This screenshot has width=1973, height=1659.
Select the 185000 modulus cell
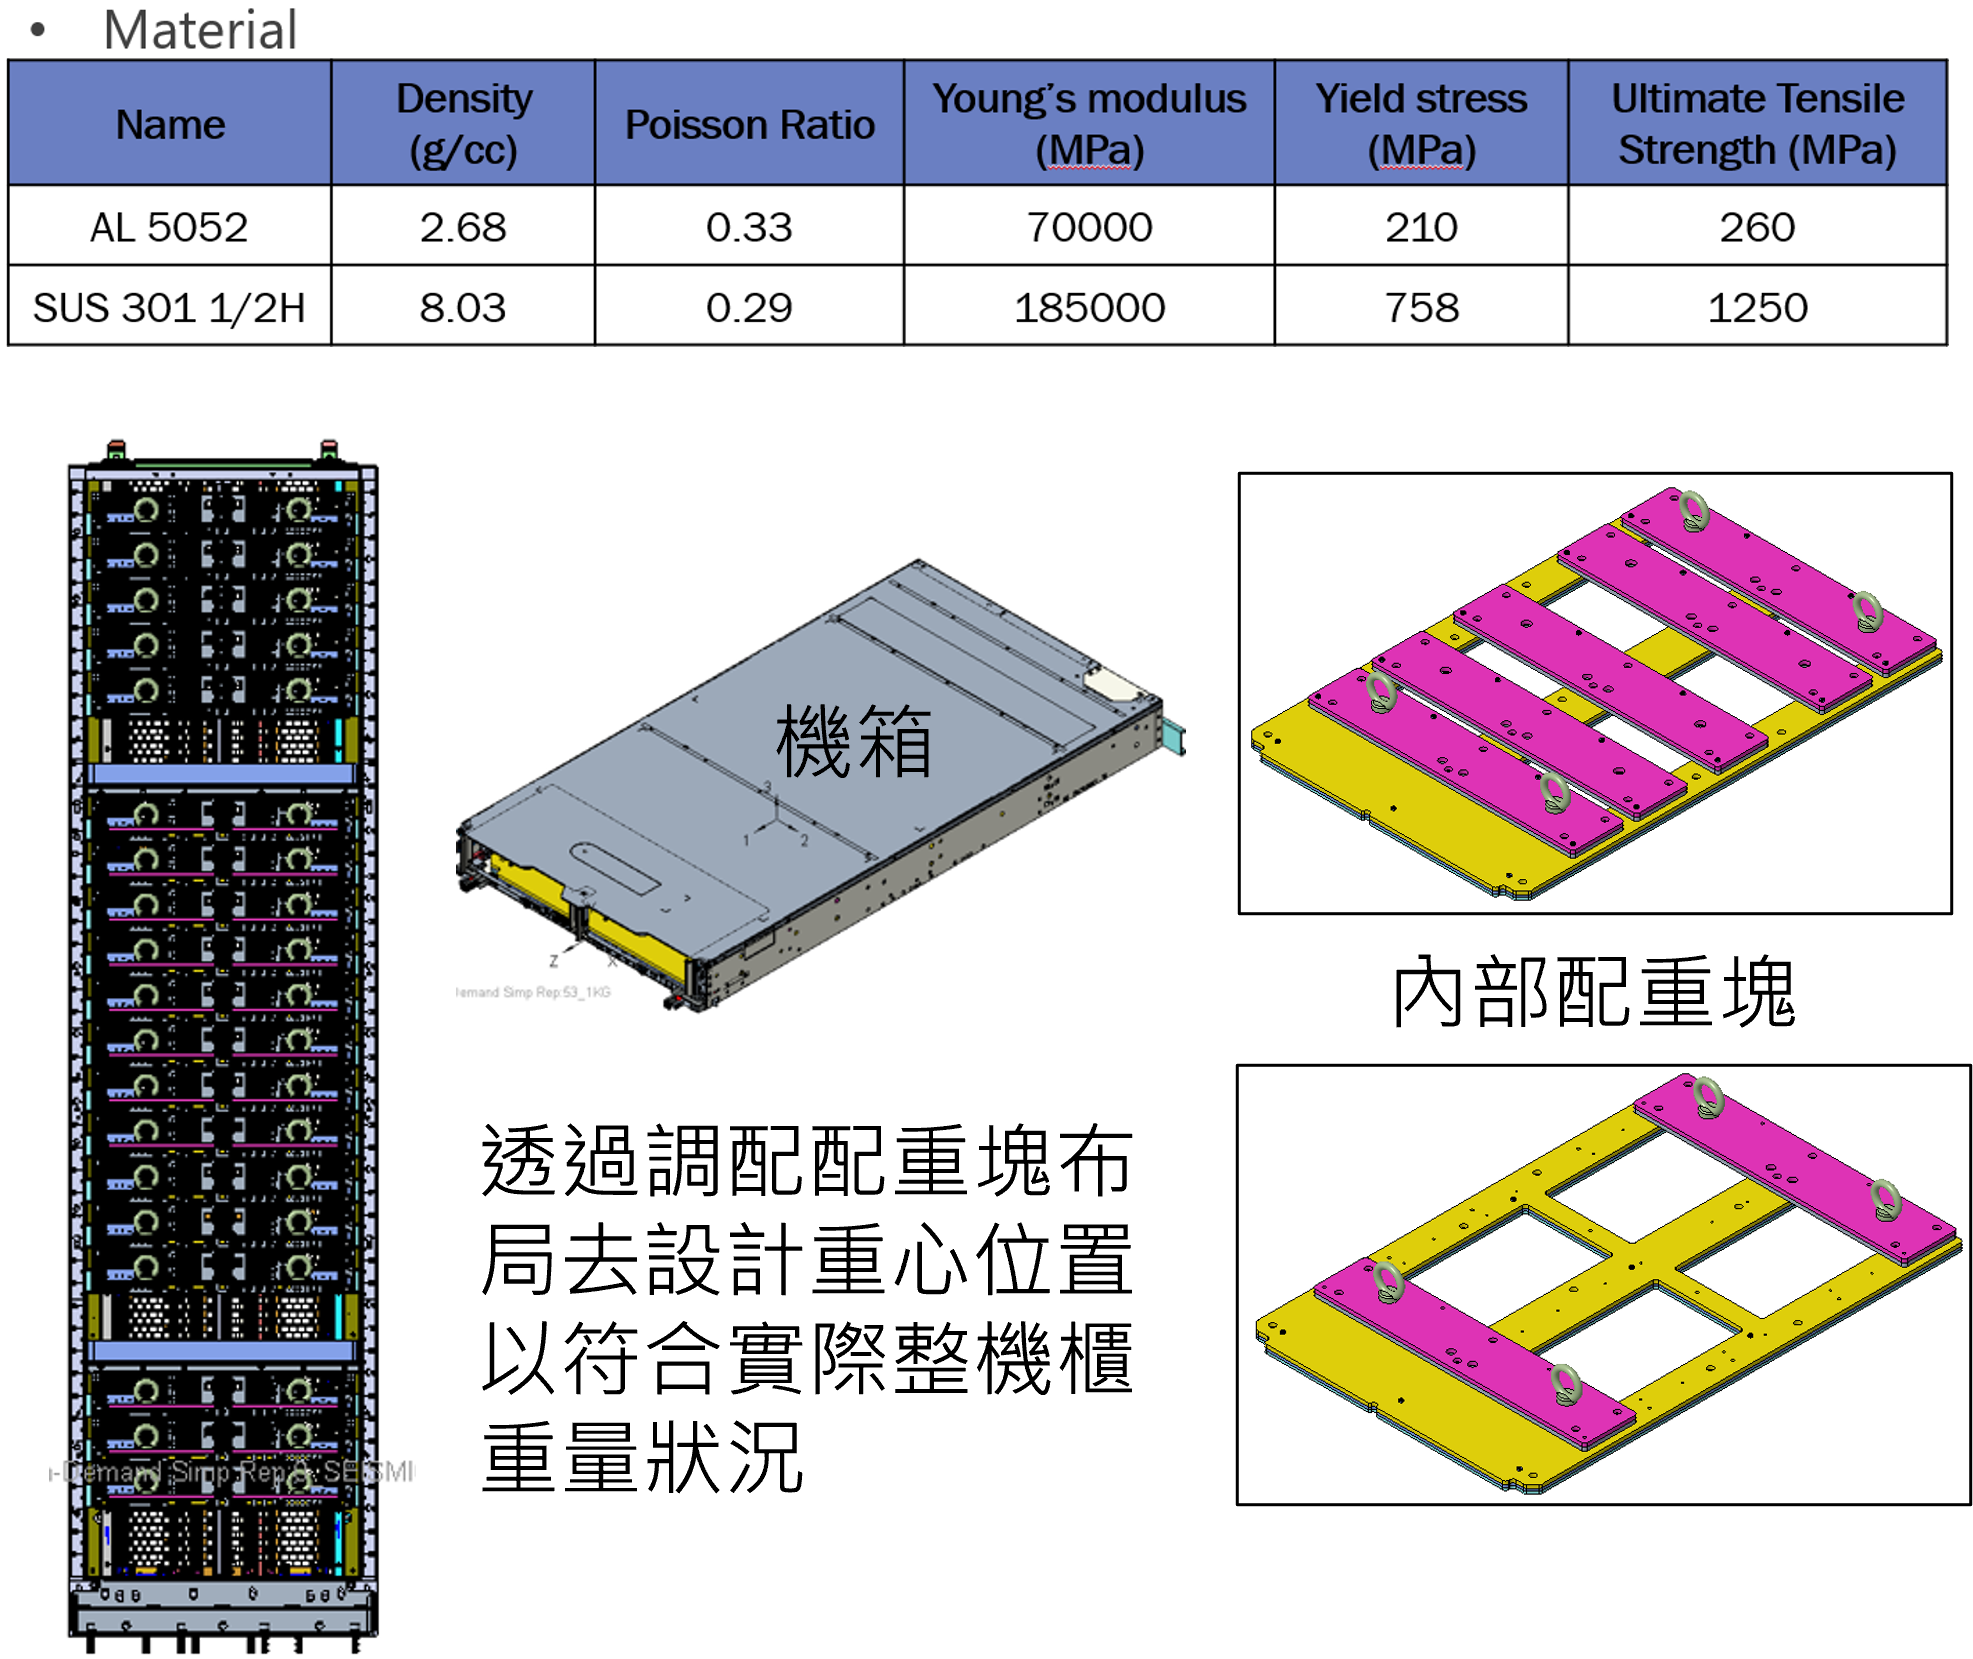click(x=1089, y=307)
